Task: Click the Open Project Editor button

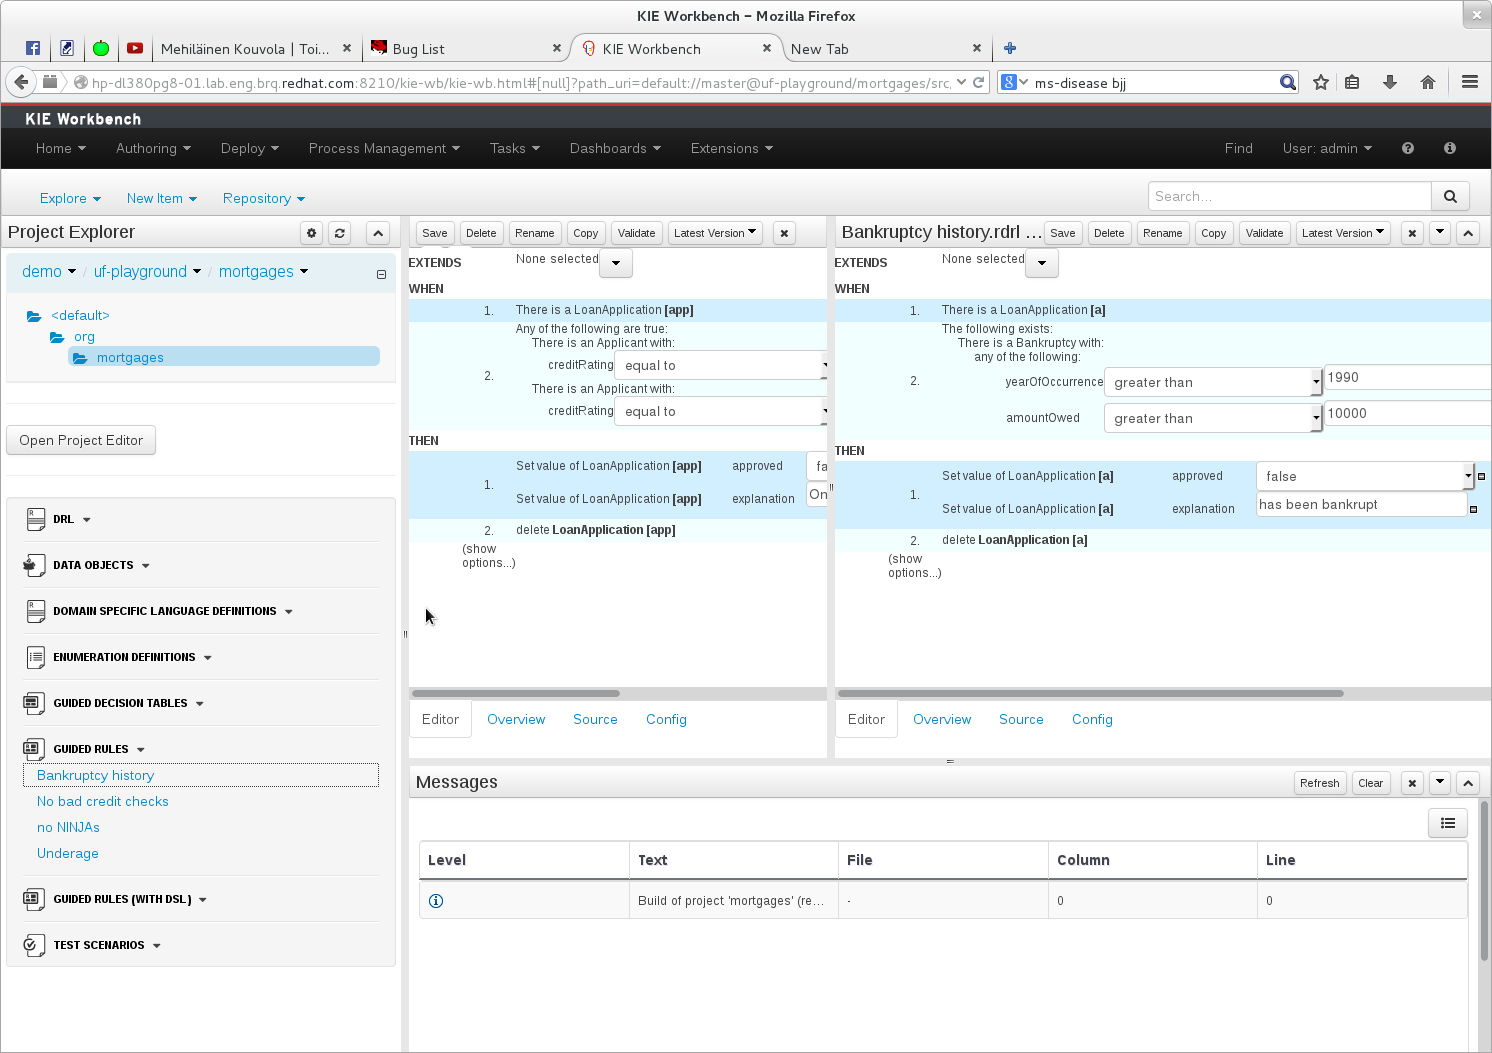Action: click(x=81, y=440)
